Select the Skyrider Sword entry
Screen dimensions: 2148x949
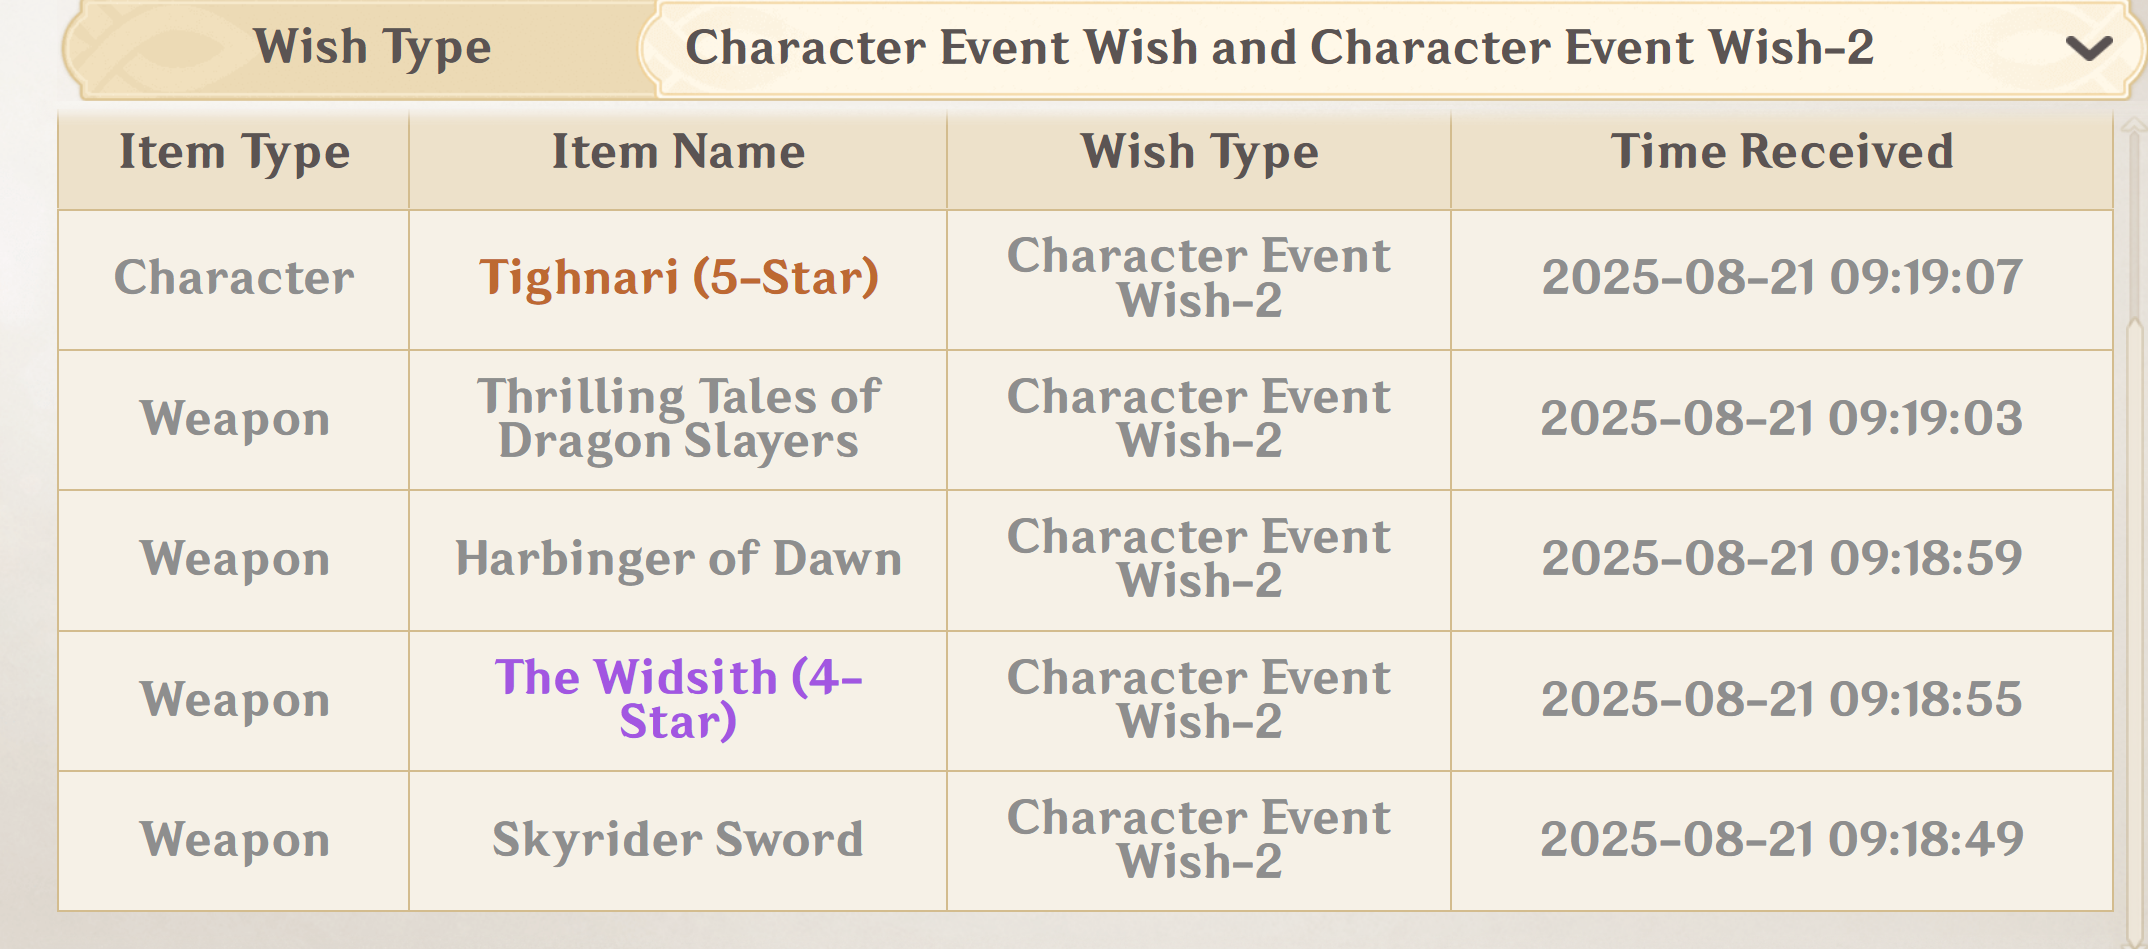coord(678,839)
